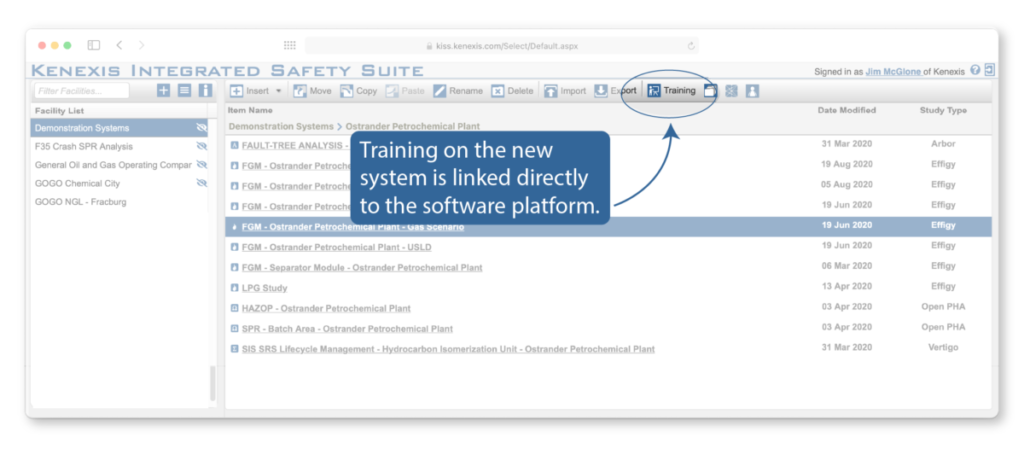Click the Paste toolbar button
The width and height of the screenshot is (1024, 449).
click(x=405, y=91)
